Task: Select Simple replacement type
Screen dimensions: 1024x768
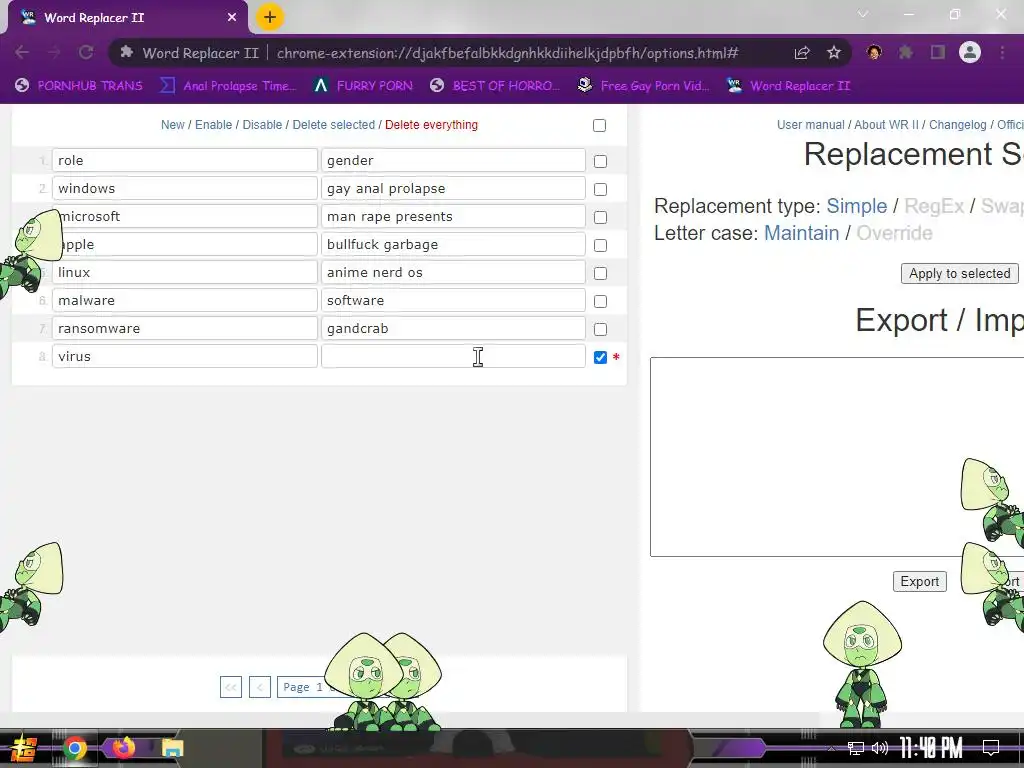Action: 856,206
